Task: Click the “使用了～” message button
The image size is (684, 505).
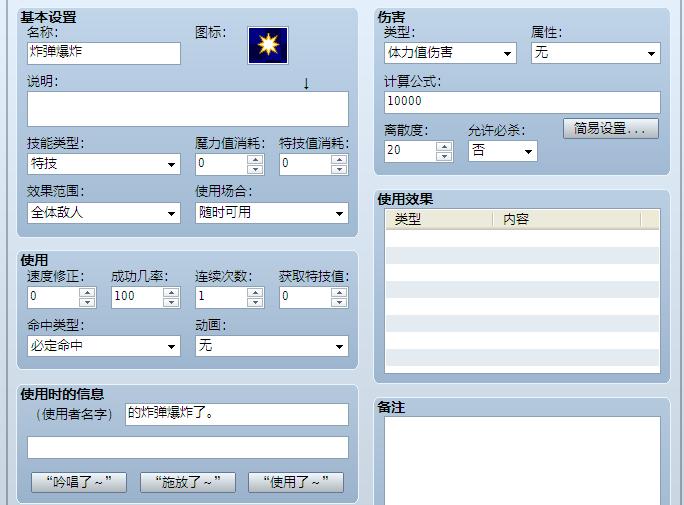Action: [x=296, y=482]
